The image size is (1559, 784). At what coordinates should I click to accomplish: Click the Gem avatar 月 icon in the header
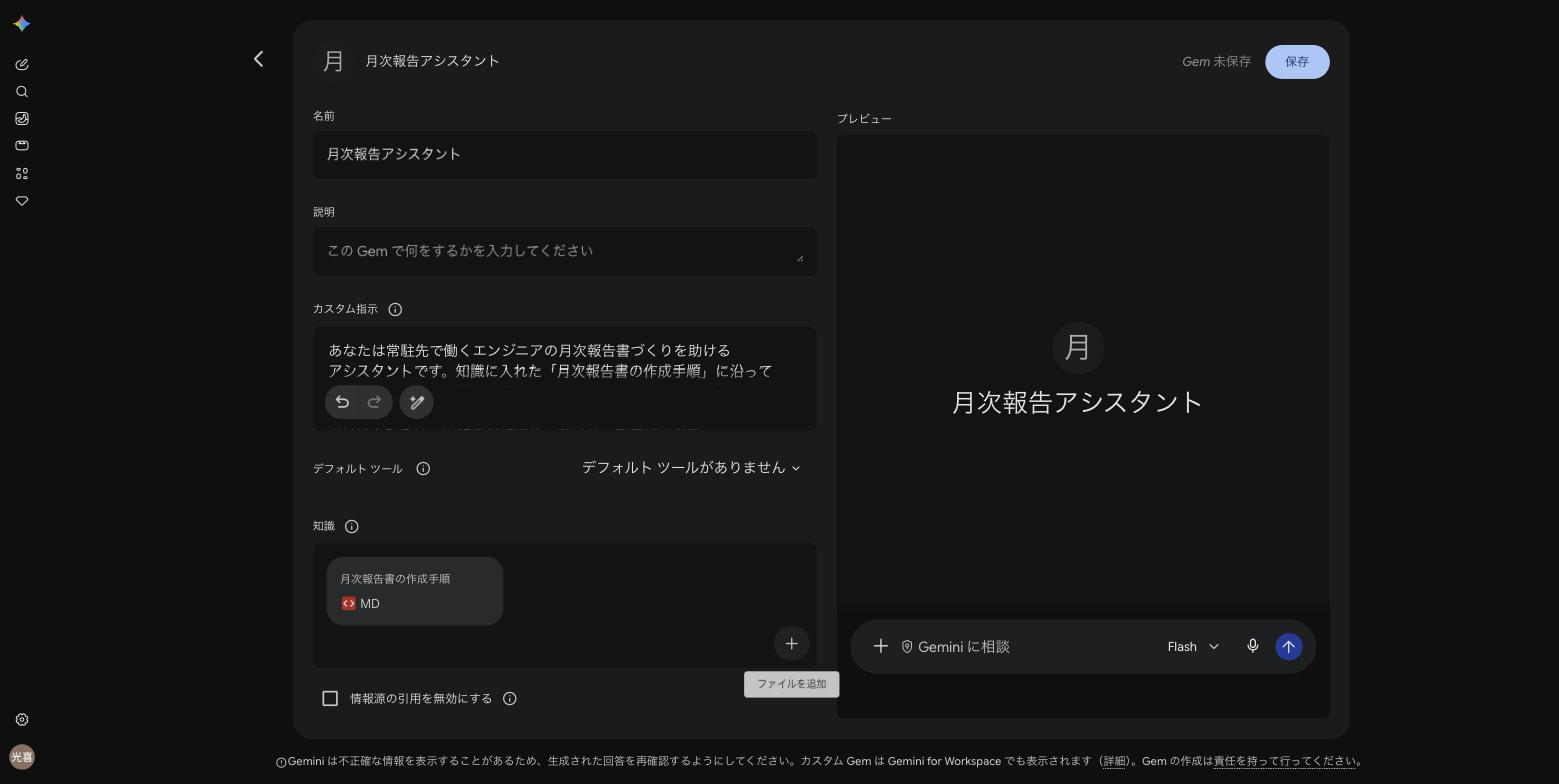click(334, 61)
